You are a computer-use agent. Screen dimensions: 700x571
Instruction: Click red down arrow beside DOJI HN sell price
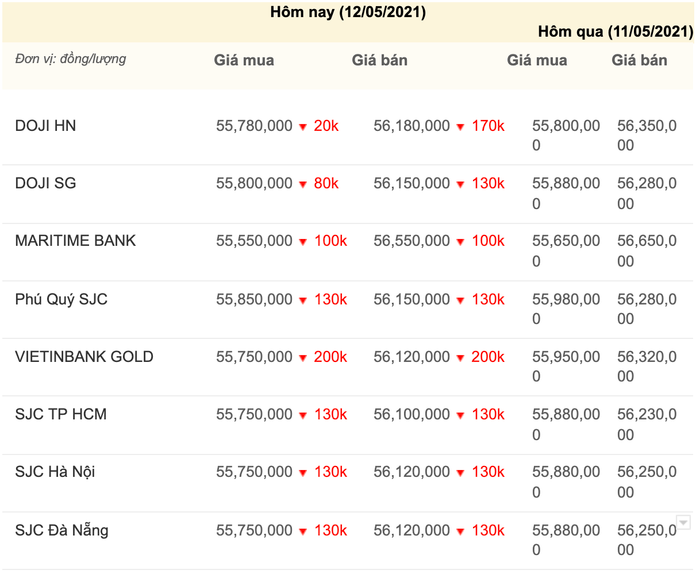(460, 127)
